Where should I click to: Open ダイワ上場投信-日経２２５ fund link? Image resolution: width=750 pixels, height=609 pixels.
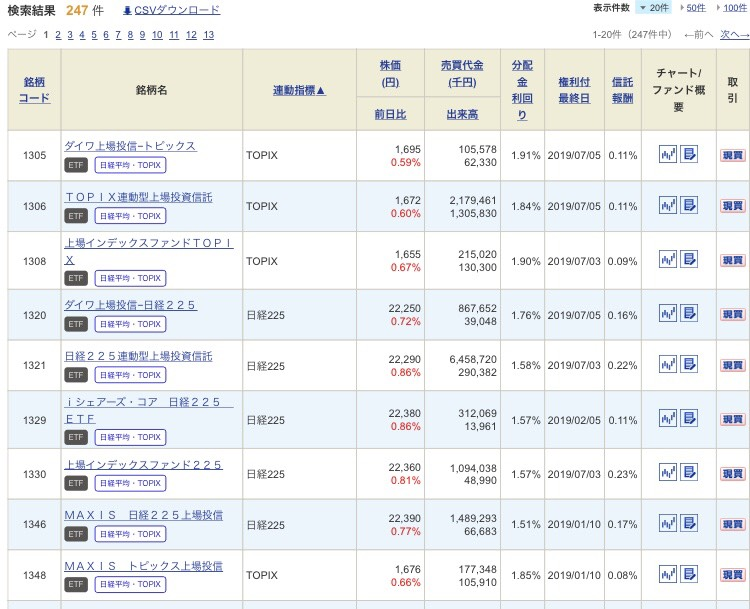[130, 305]
